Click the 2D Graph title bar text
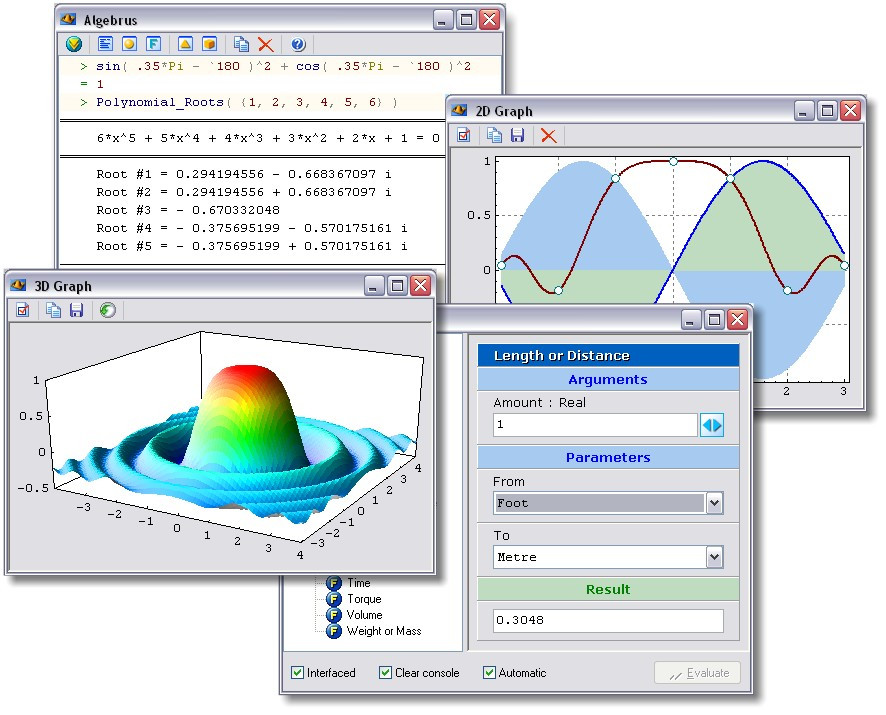 click(504, 111)
